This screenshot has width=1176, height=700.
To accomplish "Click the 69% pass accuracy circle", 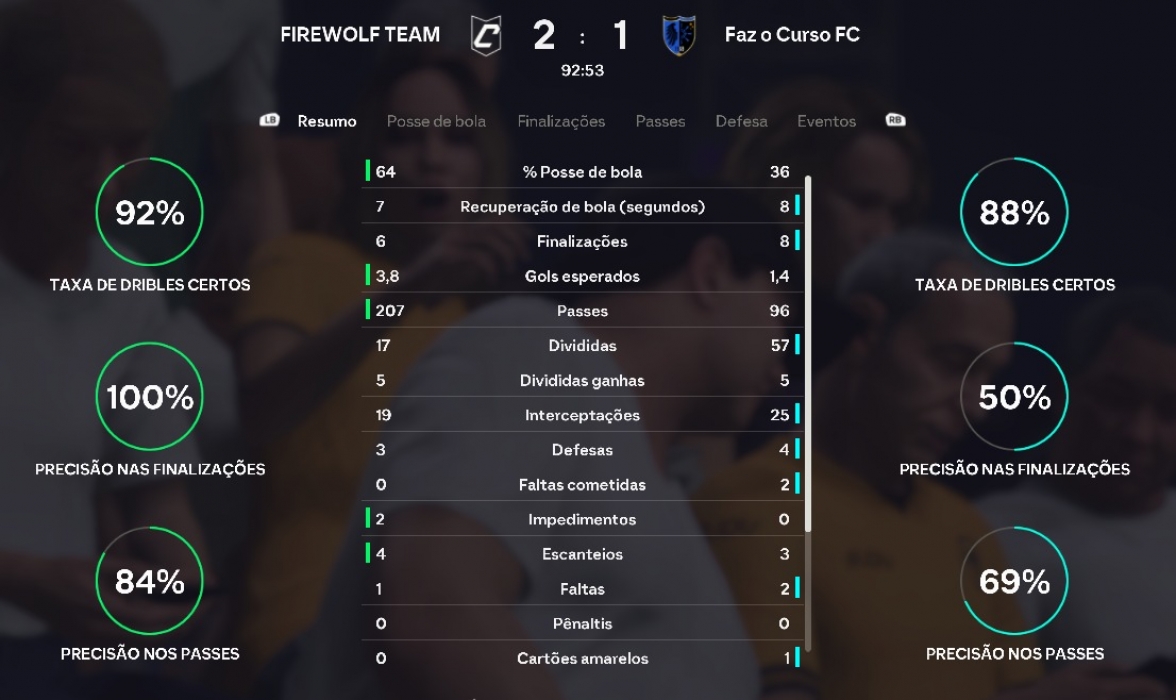I will pyautogui.click(x=1014, y=581).
